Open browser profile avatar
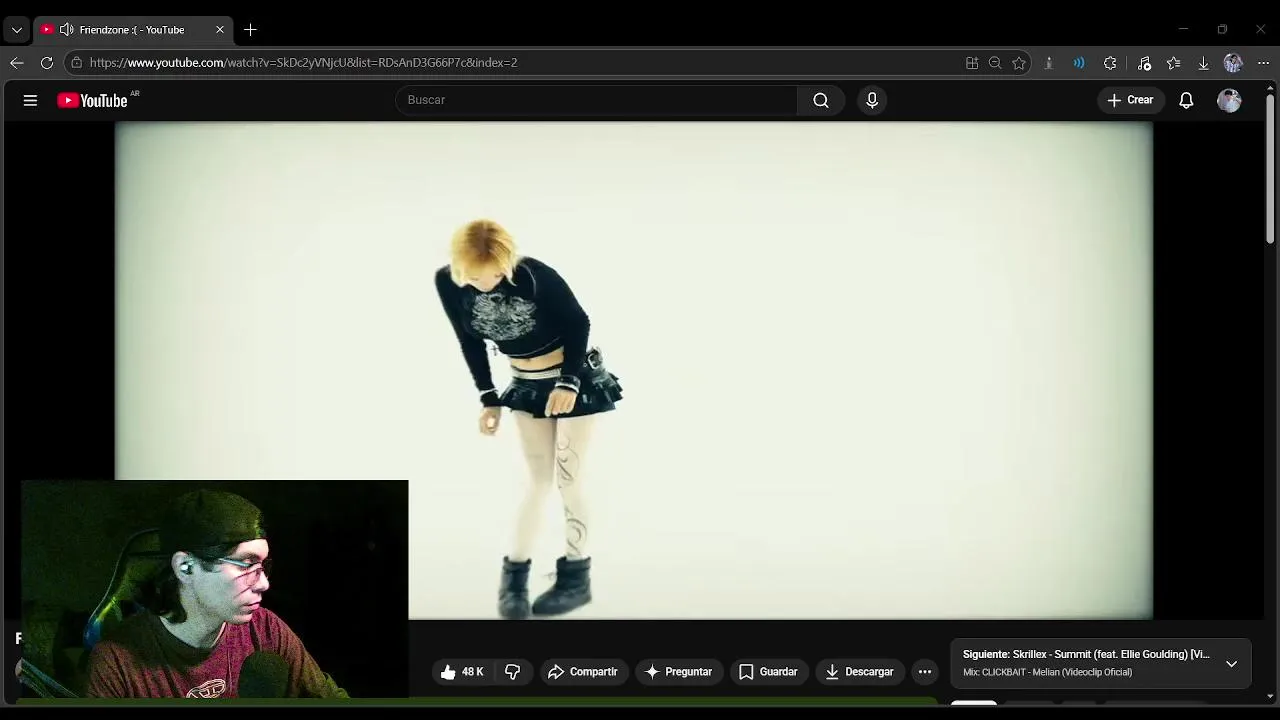 [x=1233, y=63]
